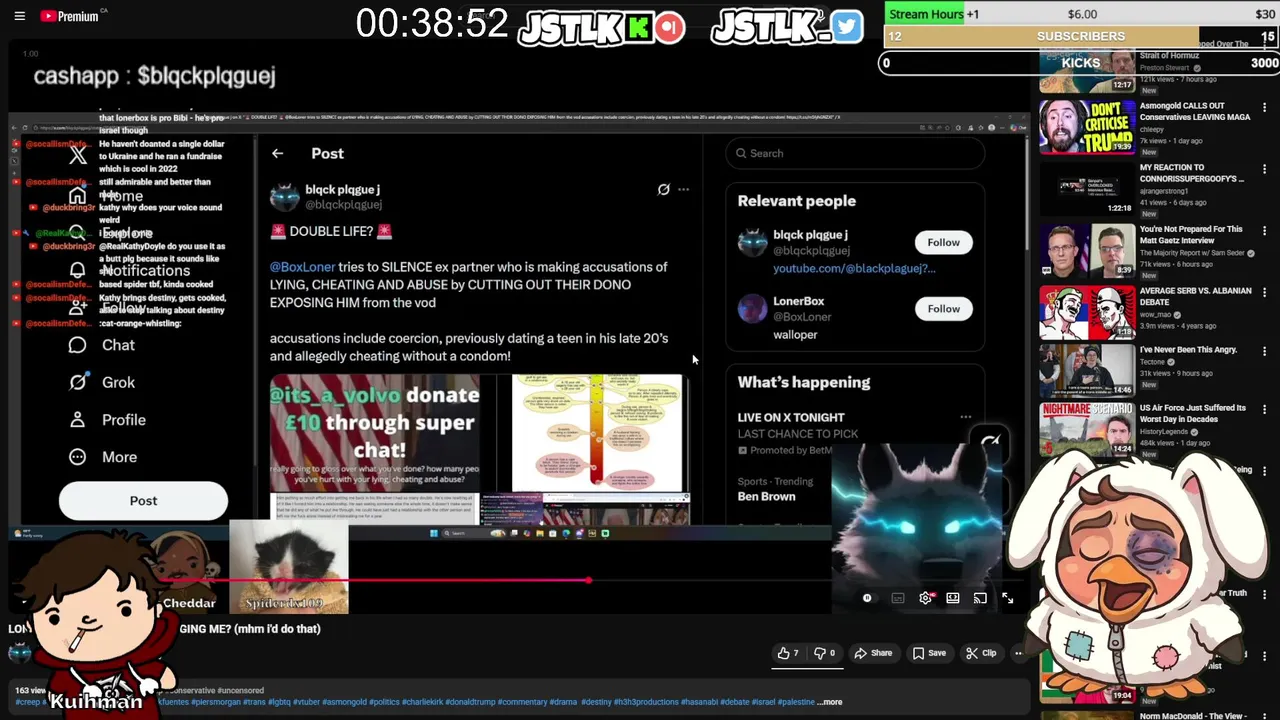The width and height of the screenshot is (1280, 720).
Task: Open Chat in the X sidebar
Action: coord(102,345)
